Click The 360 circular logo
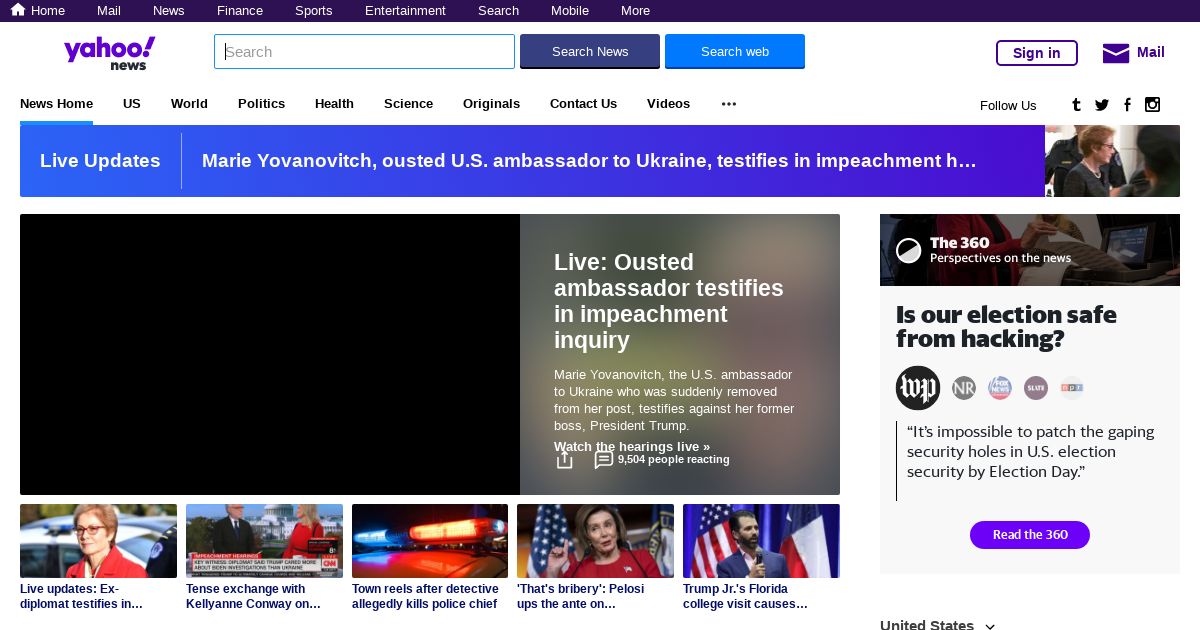Image resolution: width=1200 pixels, height=630 pixels. click(x=908, y=250)
